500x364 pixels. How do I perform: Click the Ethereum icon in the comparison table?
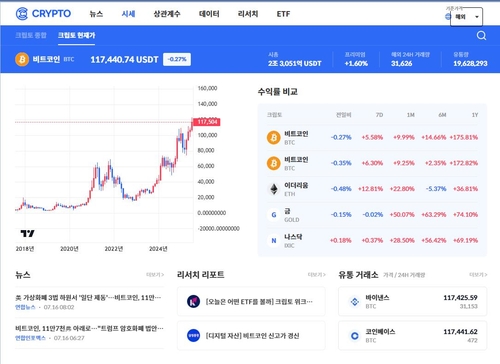point(274,189)
